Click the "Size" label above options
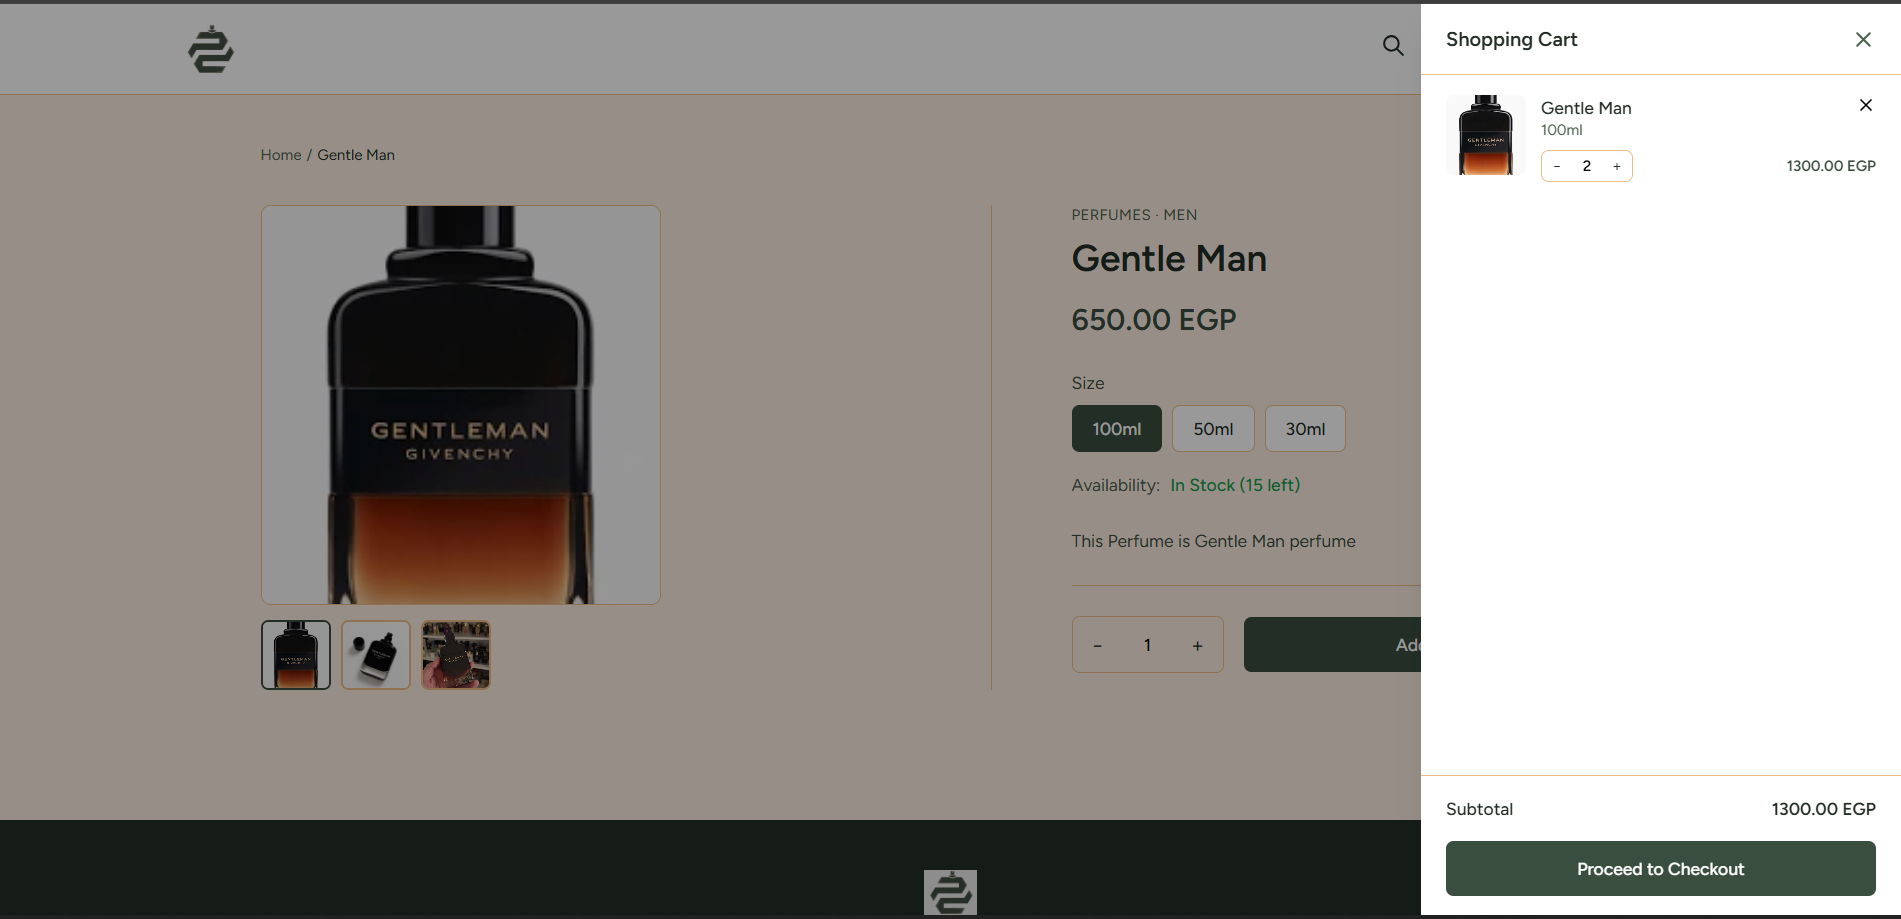The height and width of the screenshot is (919, 1901). [1088, 383]
